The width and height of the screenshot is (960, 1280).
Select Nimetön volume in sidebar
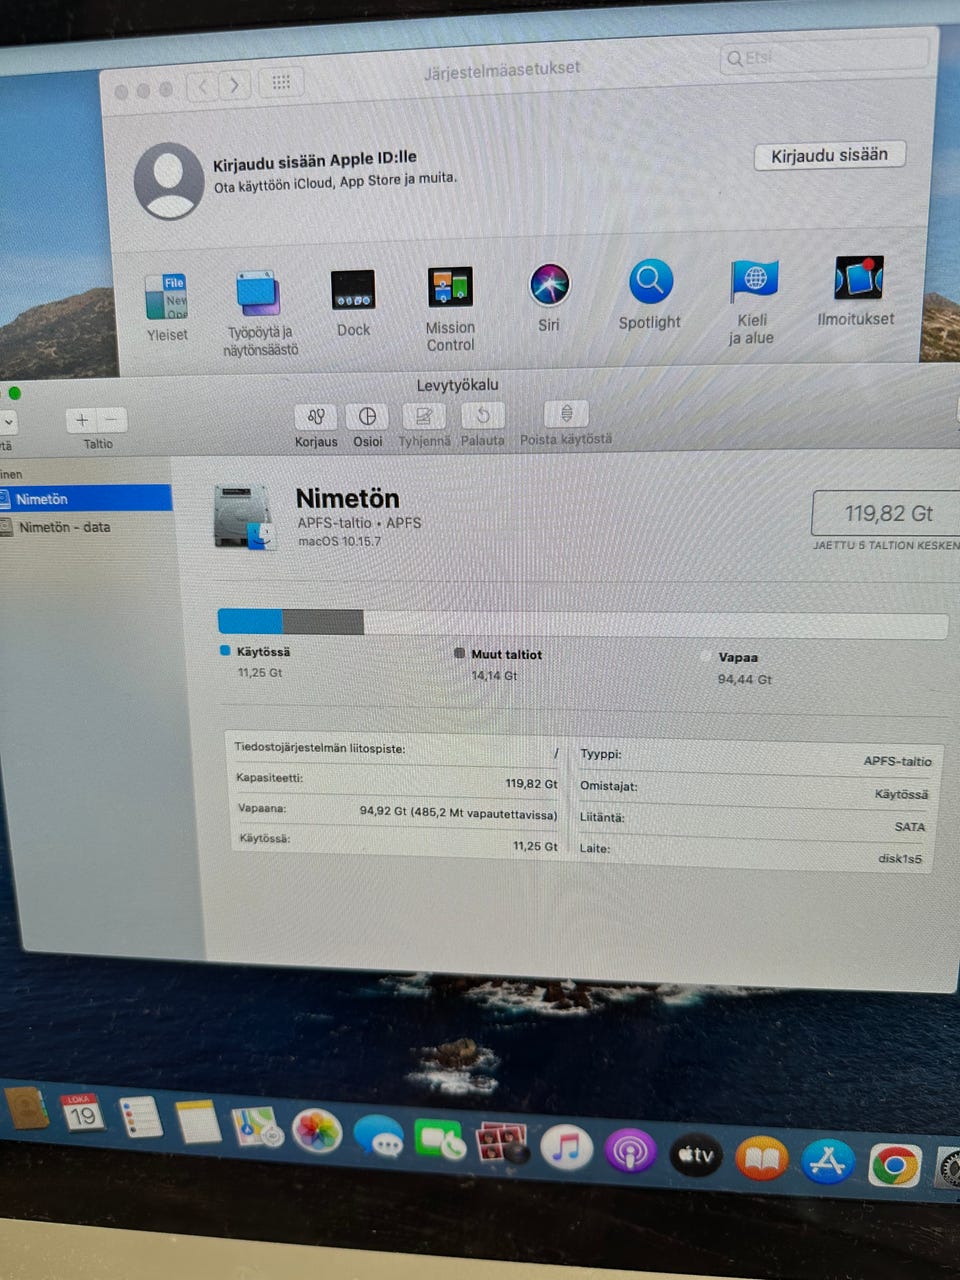tap(86, 498)
